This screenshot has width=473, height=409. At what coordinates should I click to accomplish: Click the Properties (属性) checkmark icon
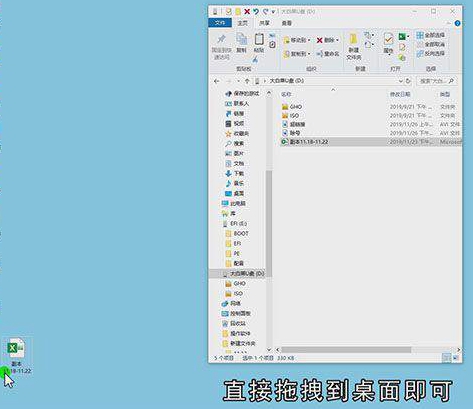coord(388,40)
